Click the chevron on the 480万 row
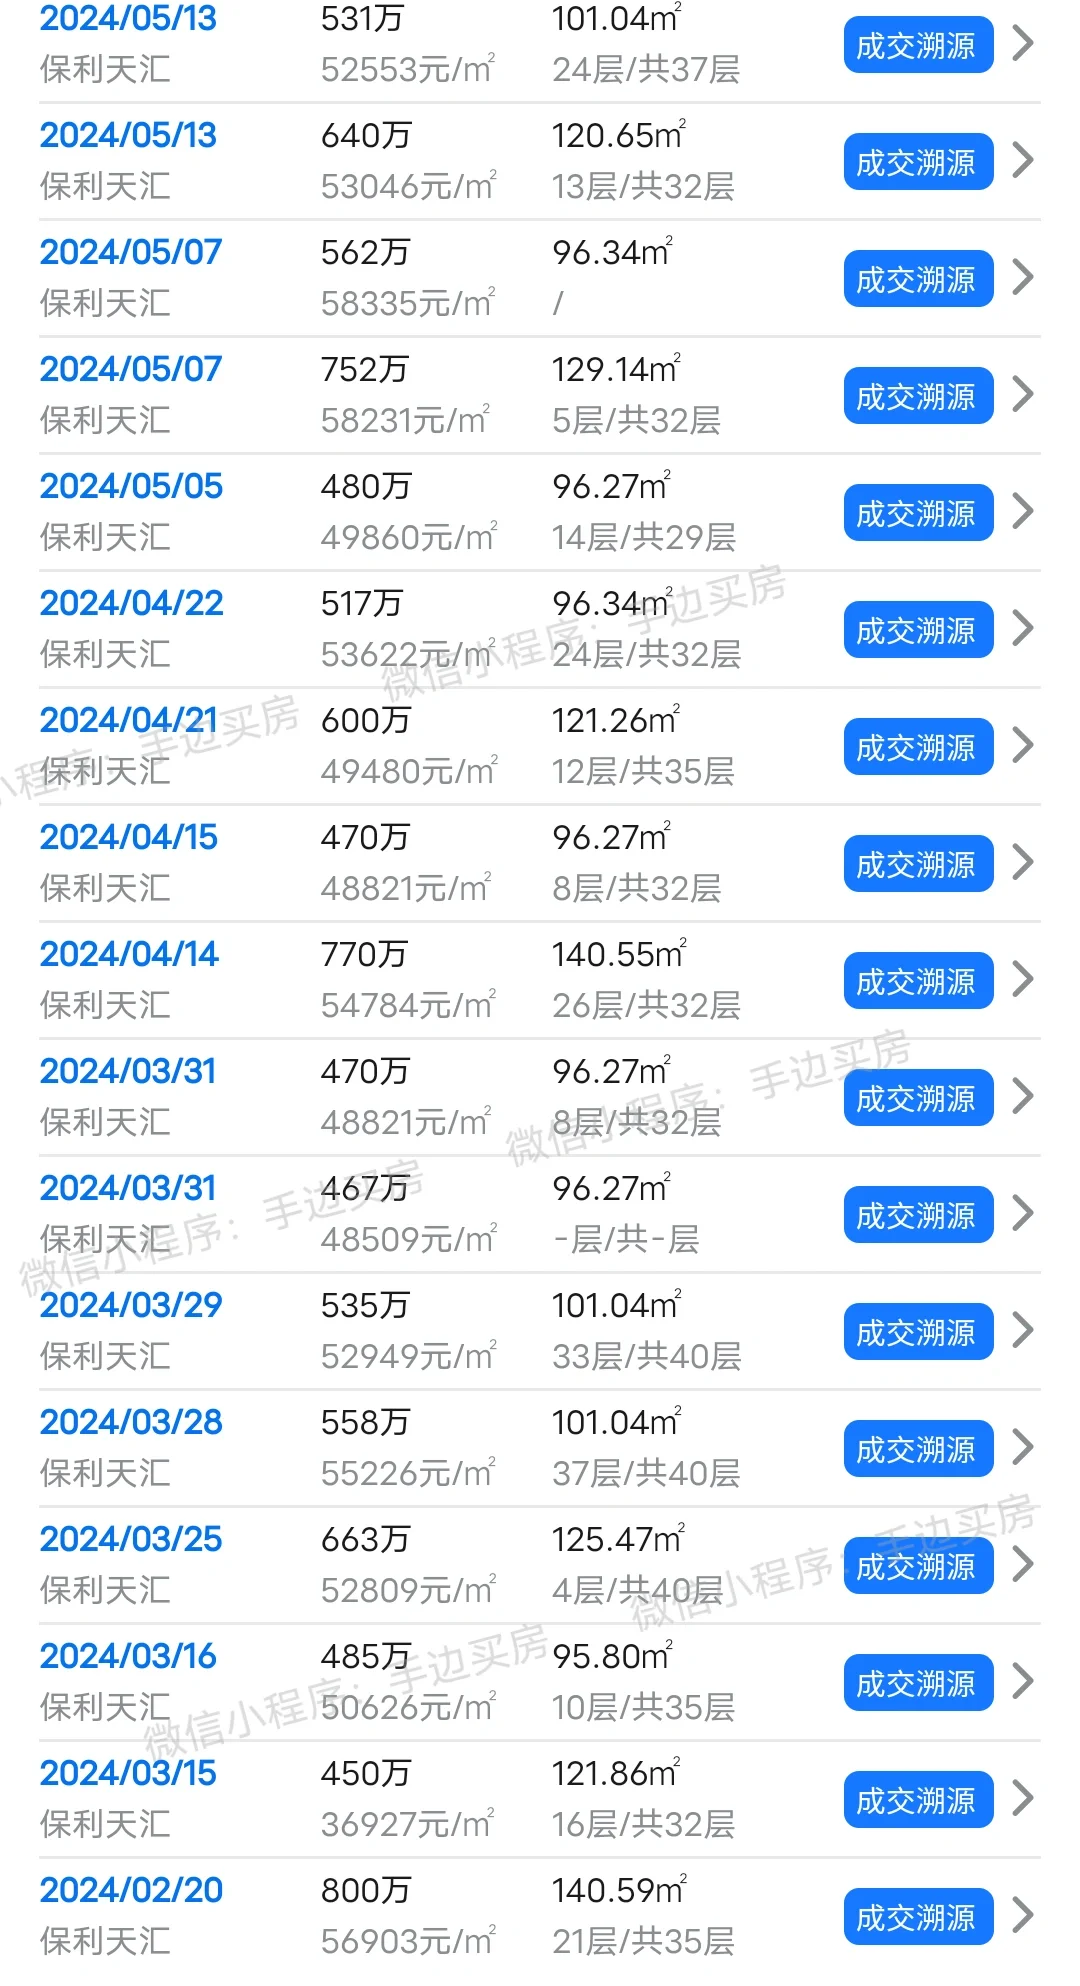The width and height of the screenshot is (1080, 1986). 1022,511
